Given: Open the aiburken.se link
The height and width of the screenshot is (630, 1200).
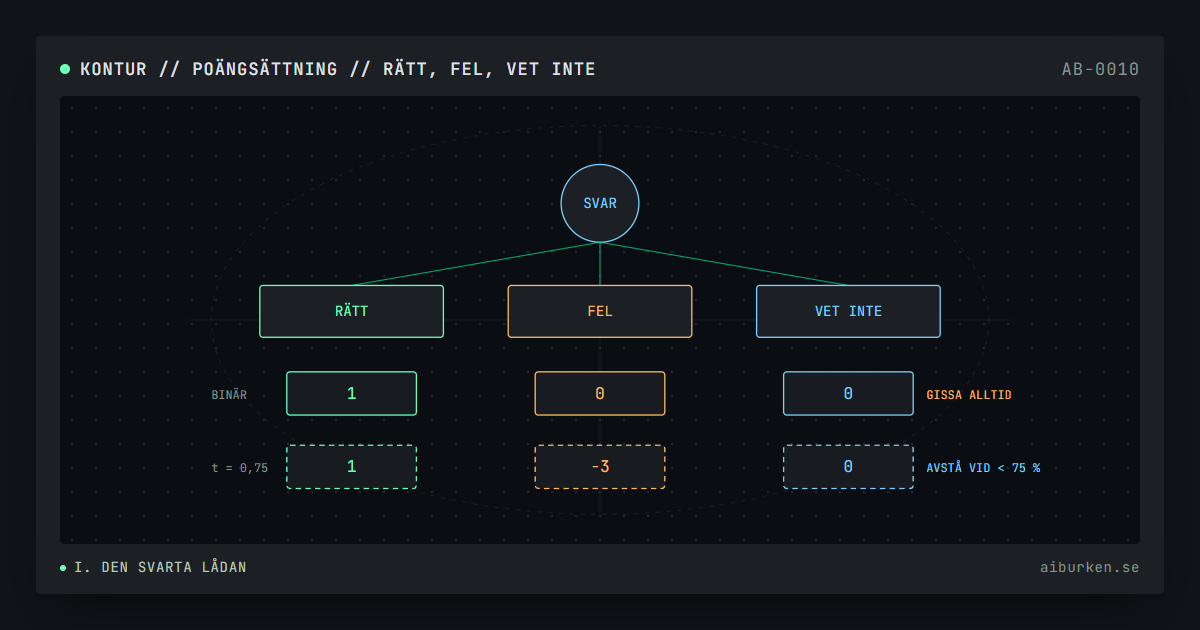Looking at the screenshot, I should coord(1089,568).
